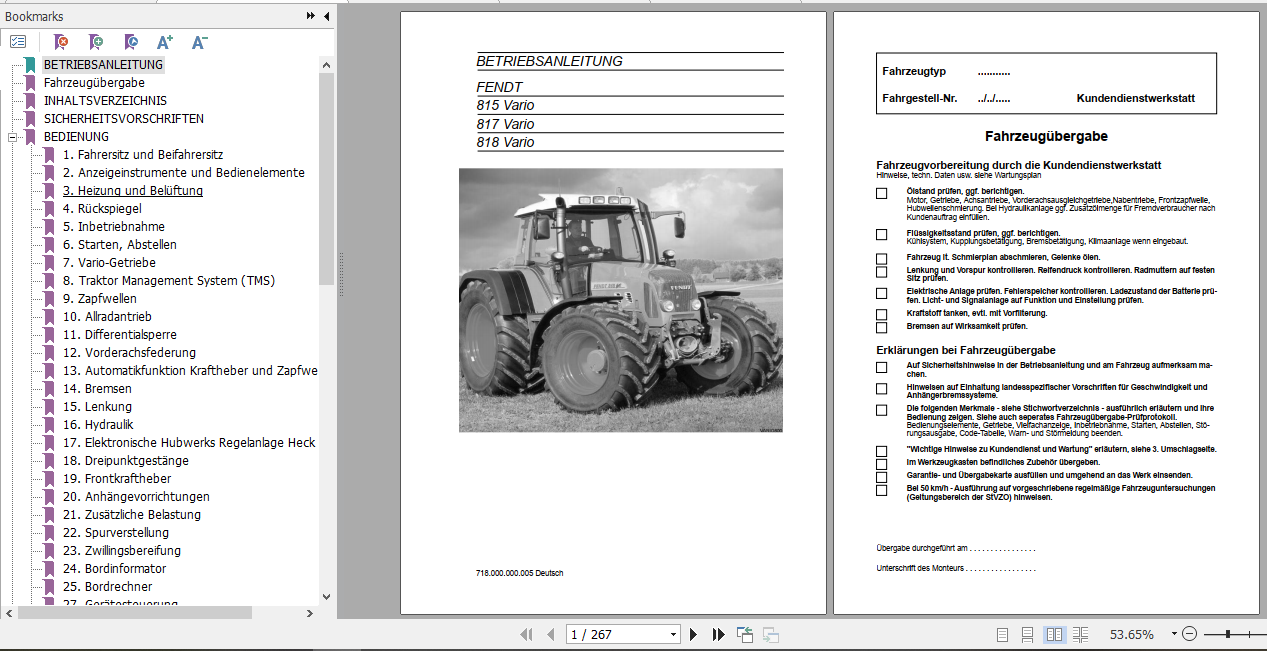The image size is (1267, 651).
Task: Open the INHALTSVERZEICHNIS bookmark
Action: click(105, 101)
